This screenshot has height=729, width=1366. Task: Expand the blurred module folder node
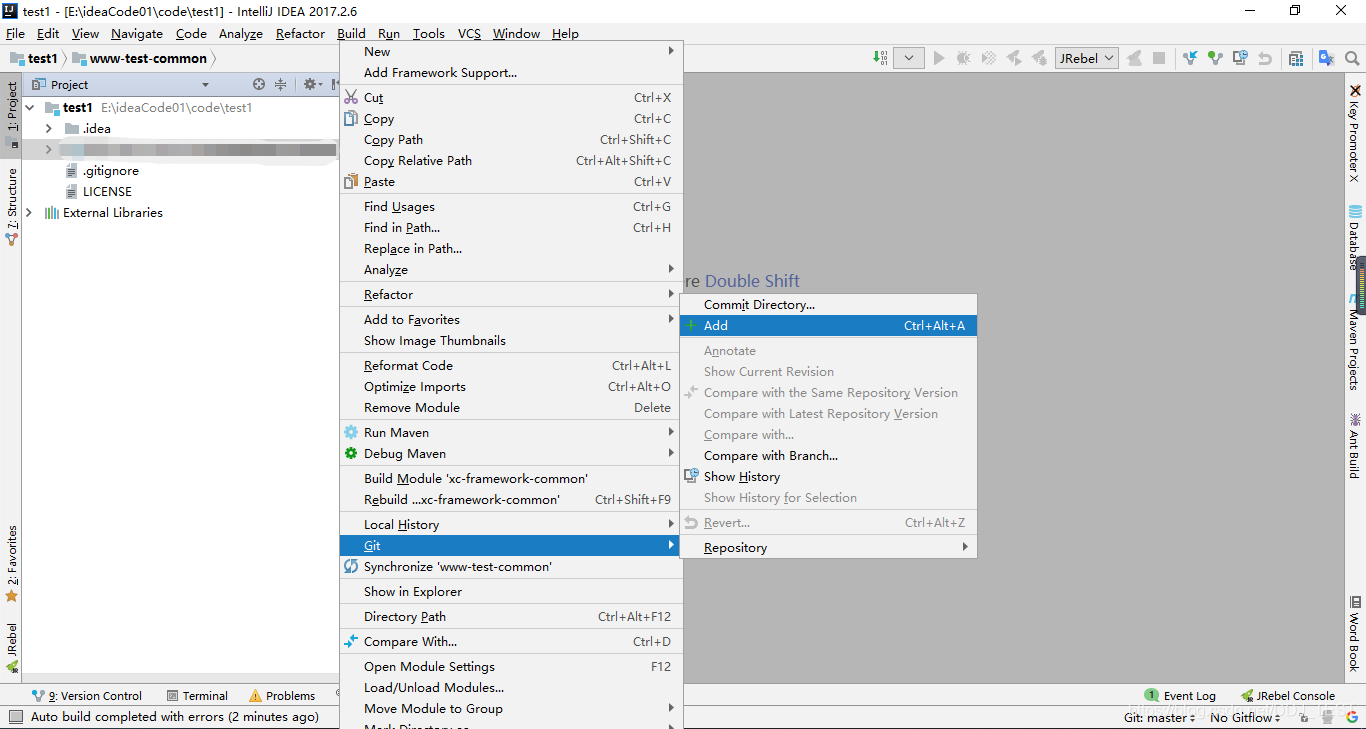pyautogui.click(x=48, y=149)
